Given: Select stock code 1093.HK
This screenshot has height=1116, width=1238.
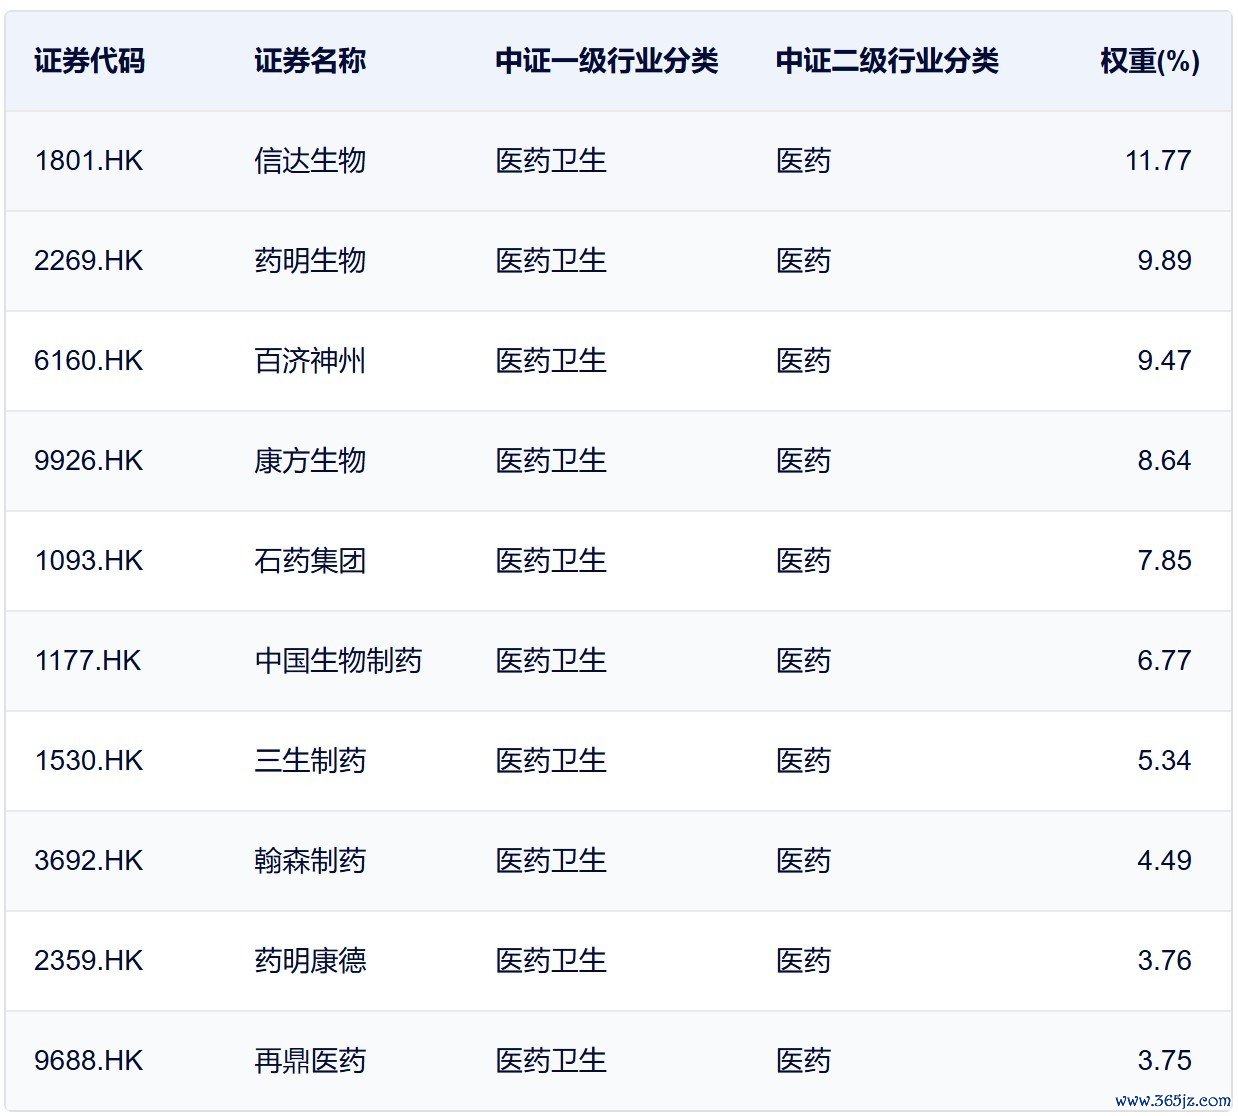Looking at the screenshot, I should point(89,561).
